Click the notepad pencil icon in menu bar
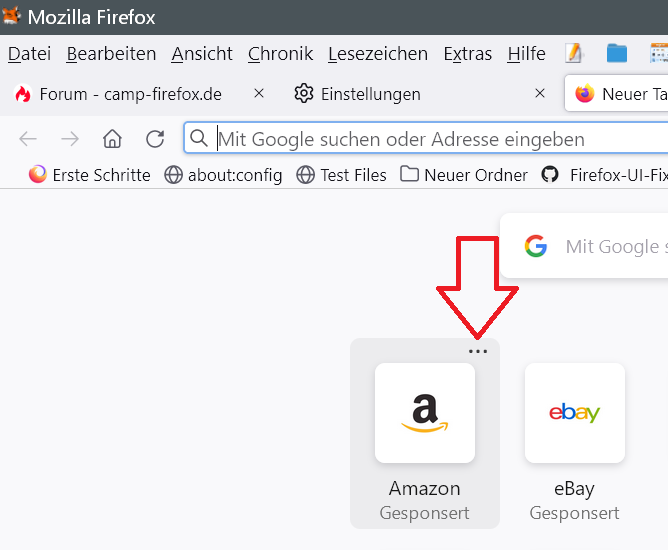The width and height of the screenshot is (668, 550). point(574,54)
